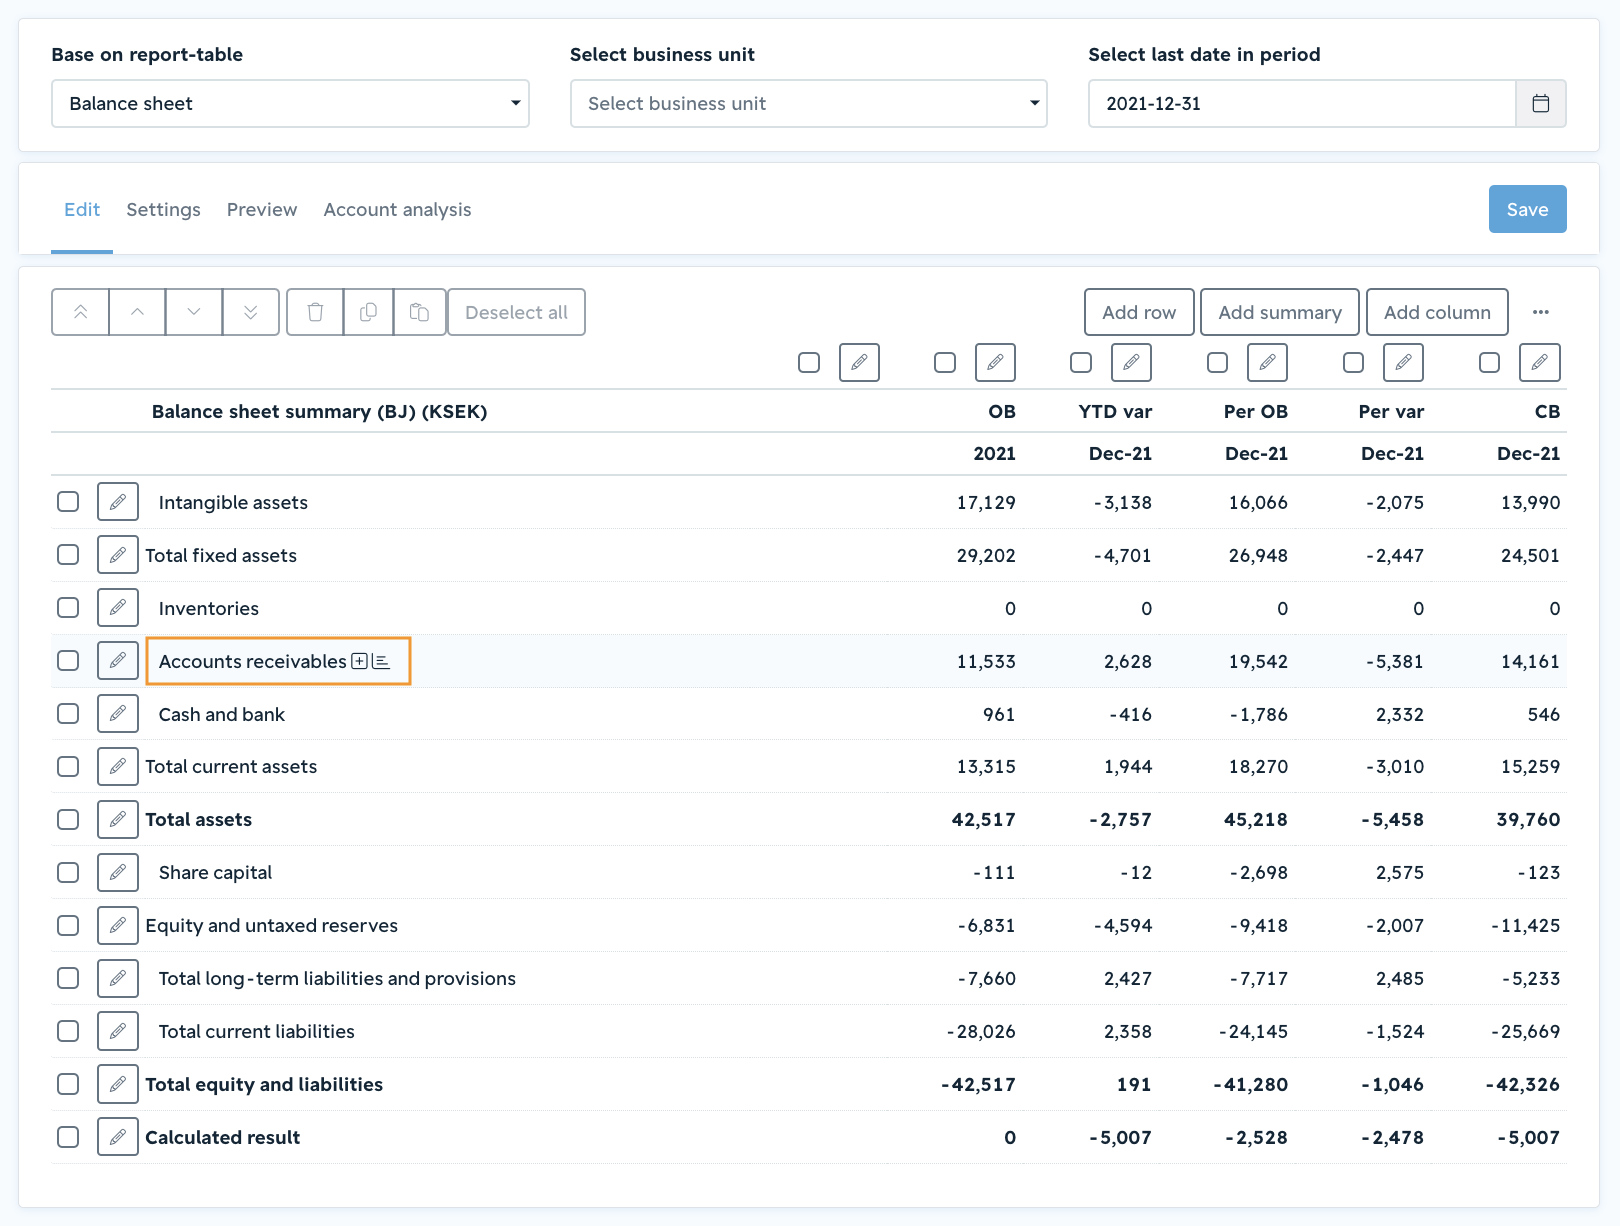
Task: Click the move-to-top double chevron icon
Action: (80, 312)
